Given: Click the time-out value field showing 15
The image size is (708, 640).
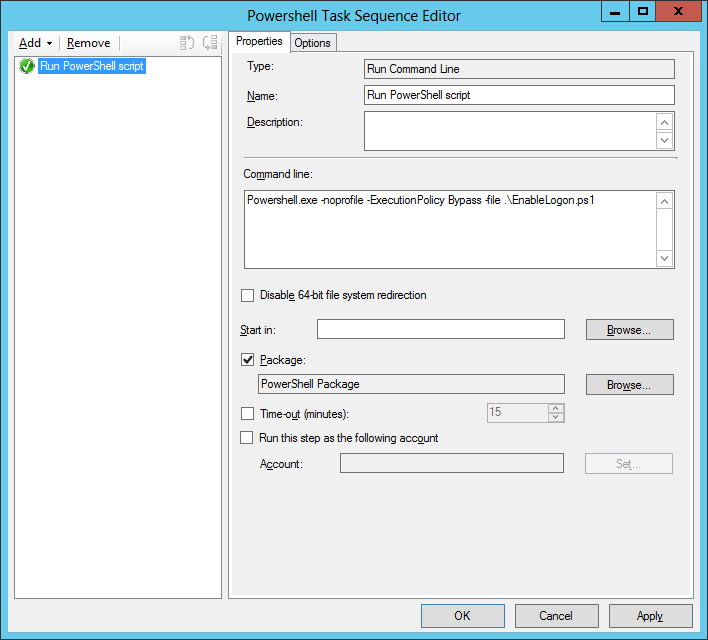Looking at the screenshot, I should 517,412.
